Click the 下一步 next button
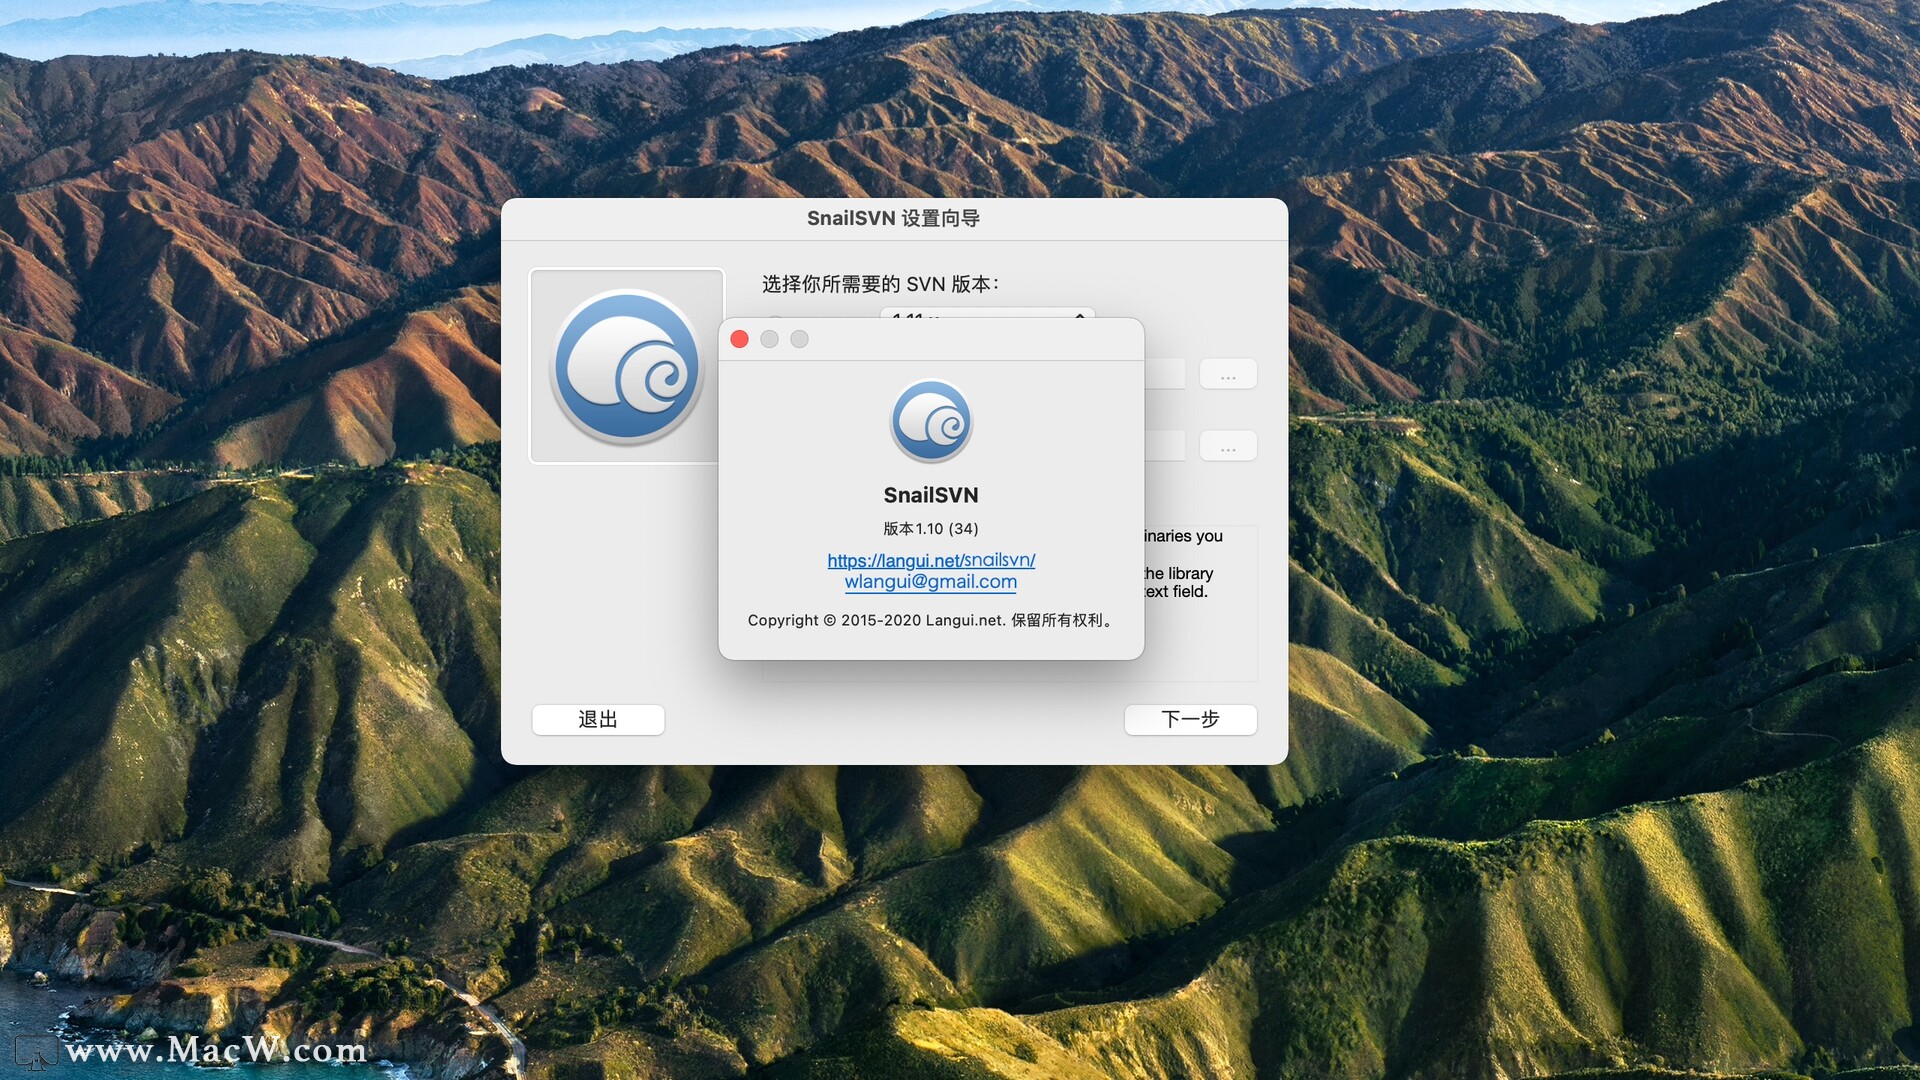Screen dimensions: 1920x1080 pyautogui.click(x=1190, y=719)
